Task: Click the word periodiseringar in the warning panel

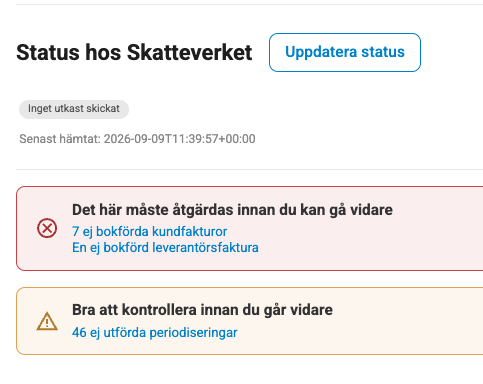Action: pos(193,332)
